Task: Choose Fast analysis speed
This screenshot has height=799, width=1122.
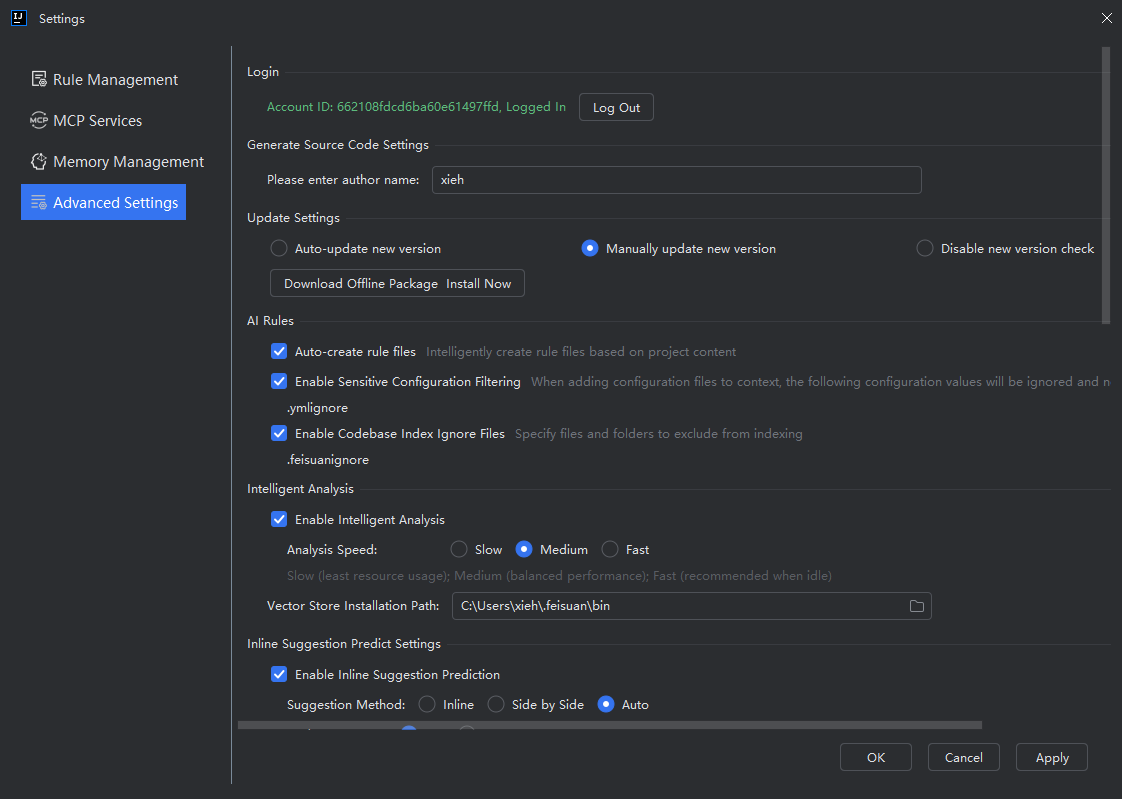Action: 610,550
